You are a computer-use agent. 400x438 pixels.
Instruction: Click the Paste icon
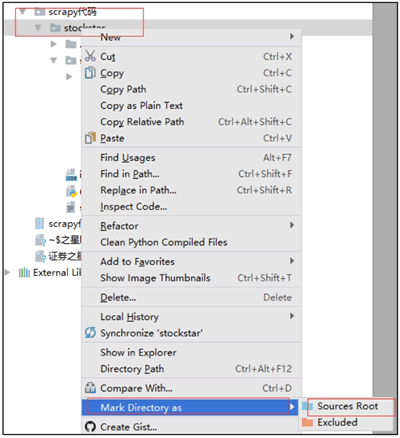(x=90, y=138)
